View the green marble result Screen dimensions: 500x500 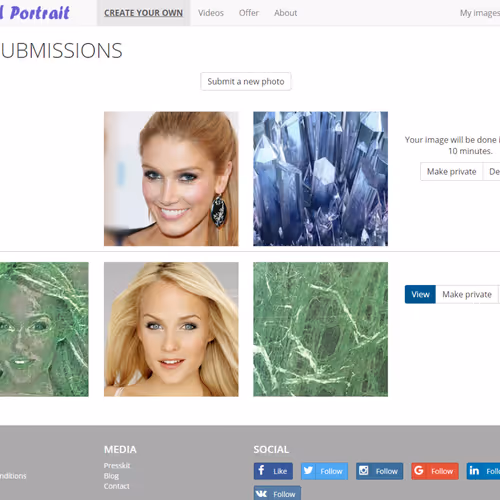420,294
